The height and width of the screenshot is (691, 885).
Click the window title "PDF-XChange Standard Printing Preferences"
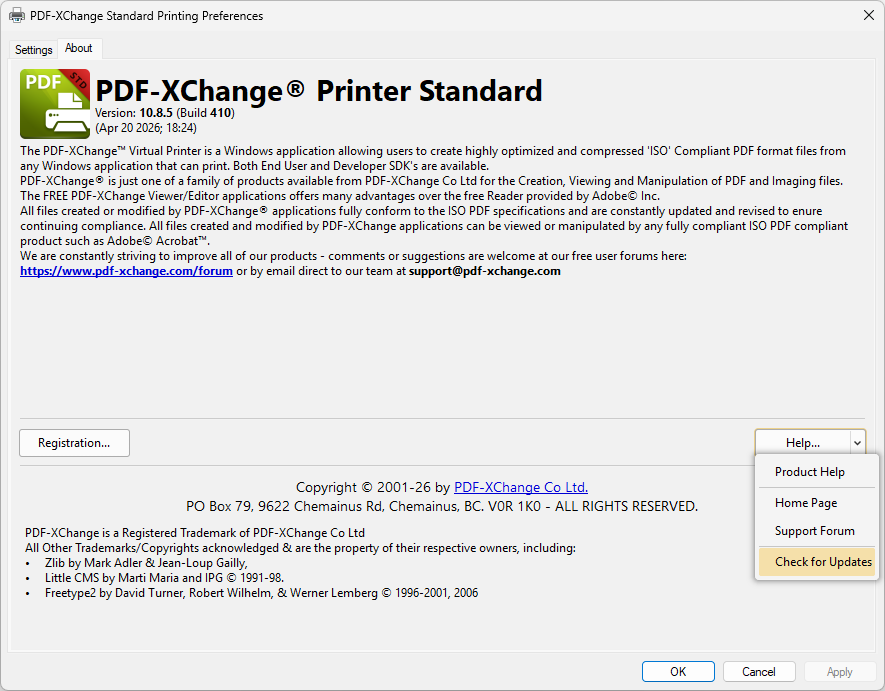146,16
